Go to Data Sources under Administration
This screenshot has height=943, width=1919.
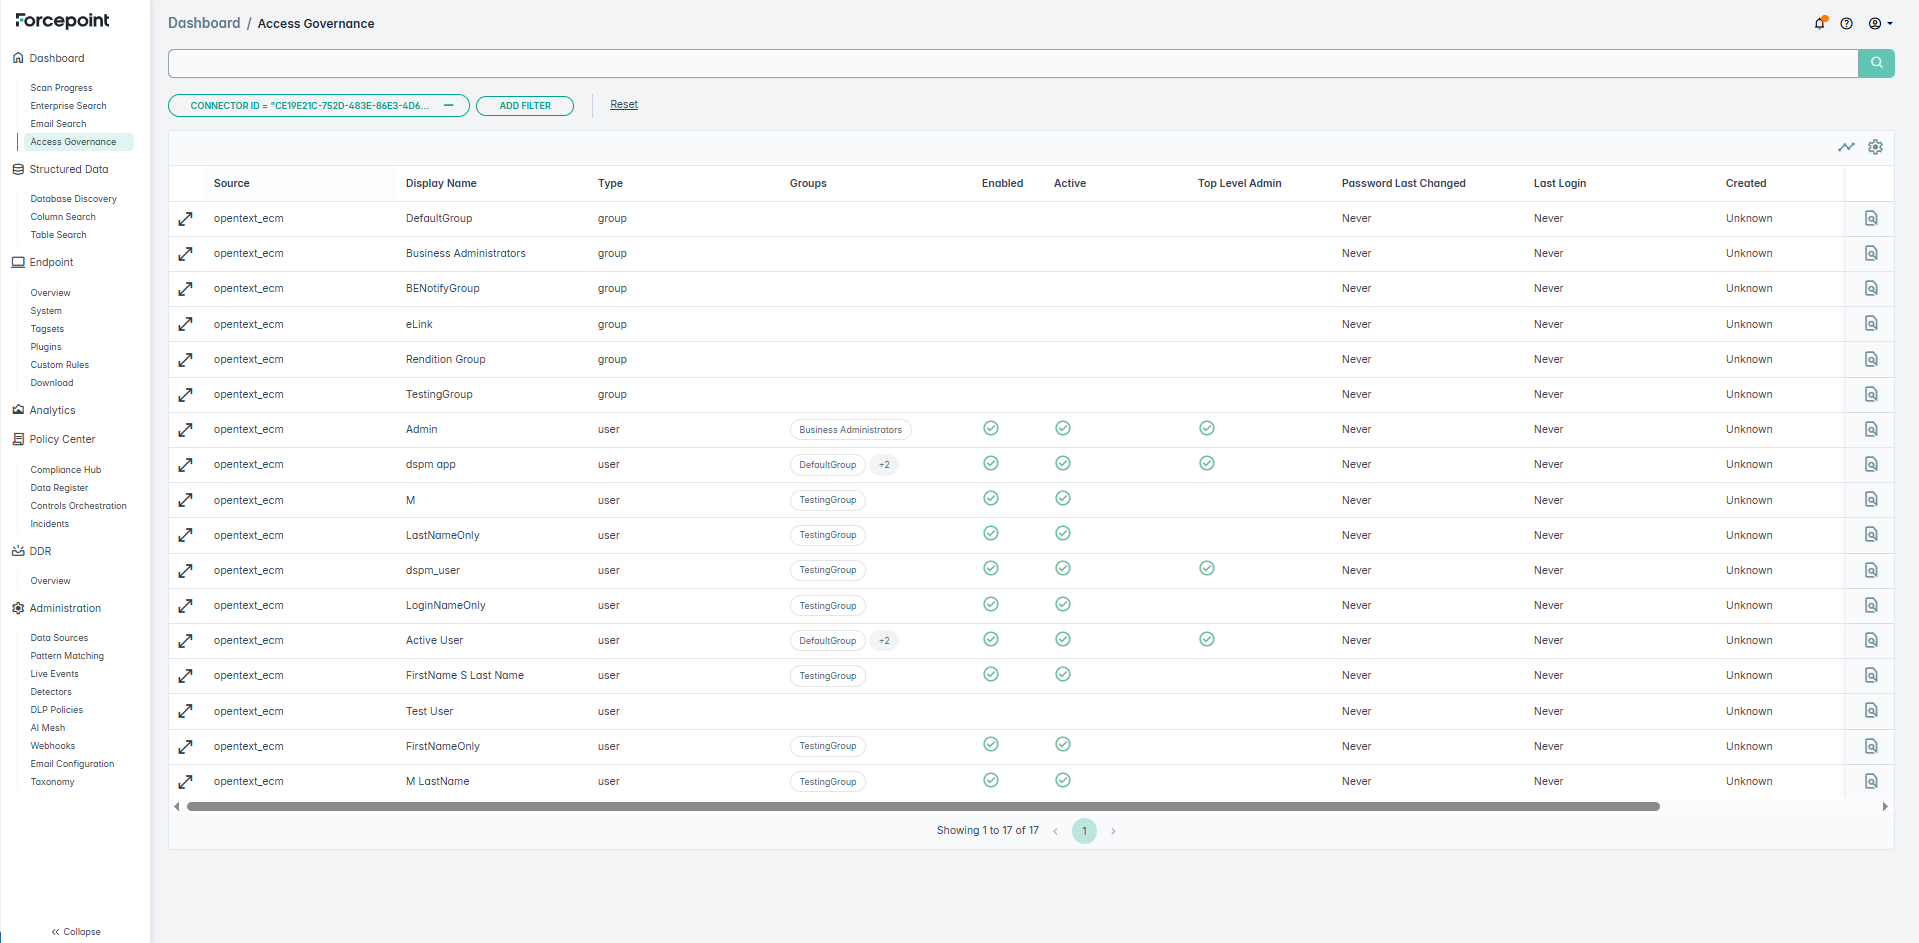(x=59, y=638)
